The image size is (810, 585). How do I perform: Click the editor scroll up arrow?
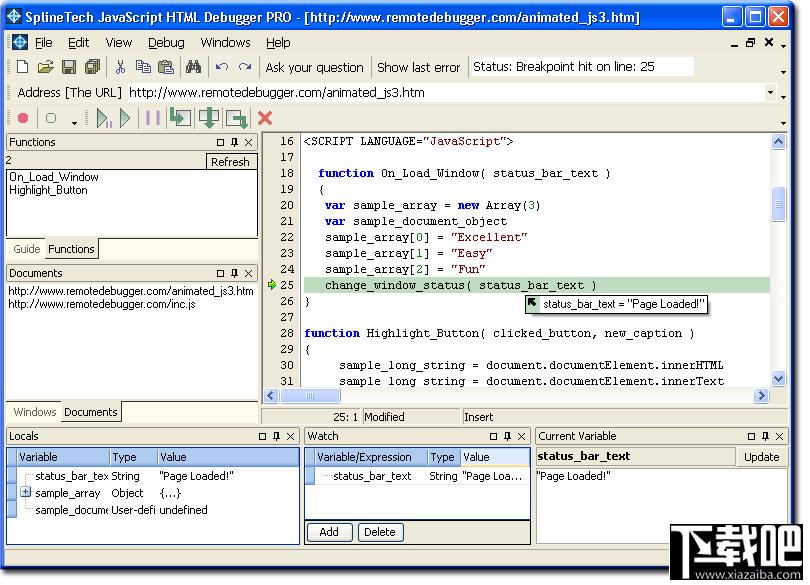[778, 141]
